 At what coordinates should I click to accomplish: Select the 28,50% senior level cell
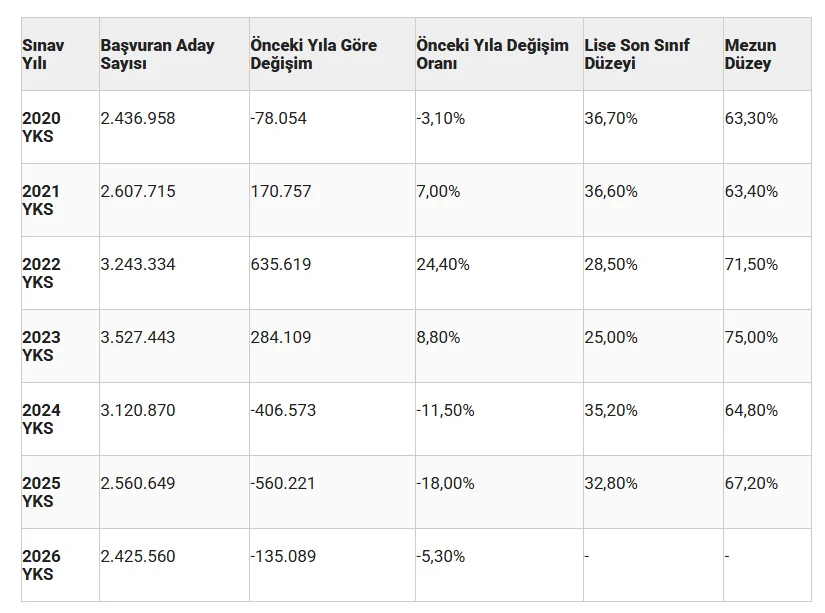611,264
